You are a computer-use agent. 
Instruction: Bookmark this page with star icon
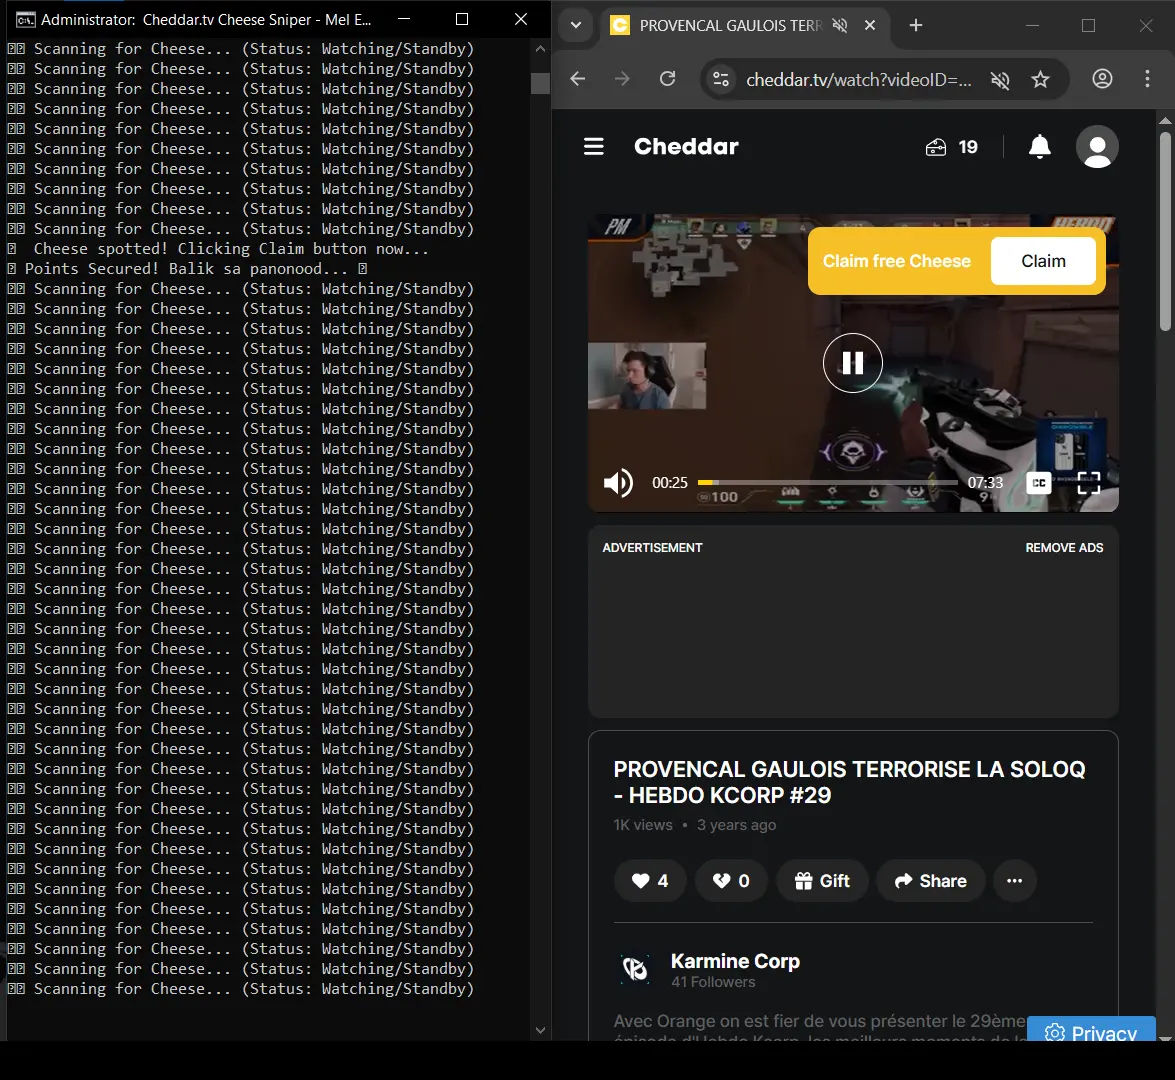[1040, 79]
